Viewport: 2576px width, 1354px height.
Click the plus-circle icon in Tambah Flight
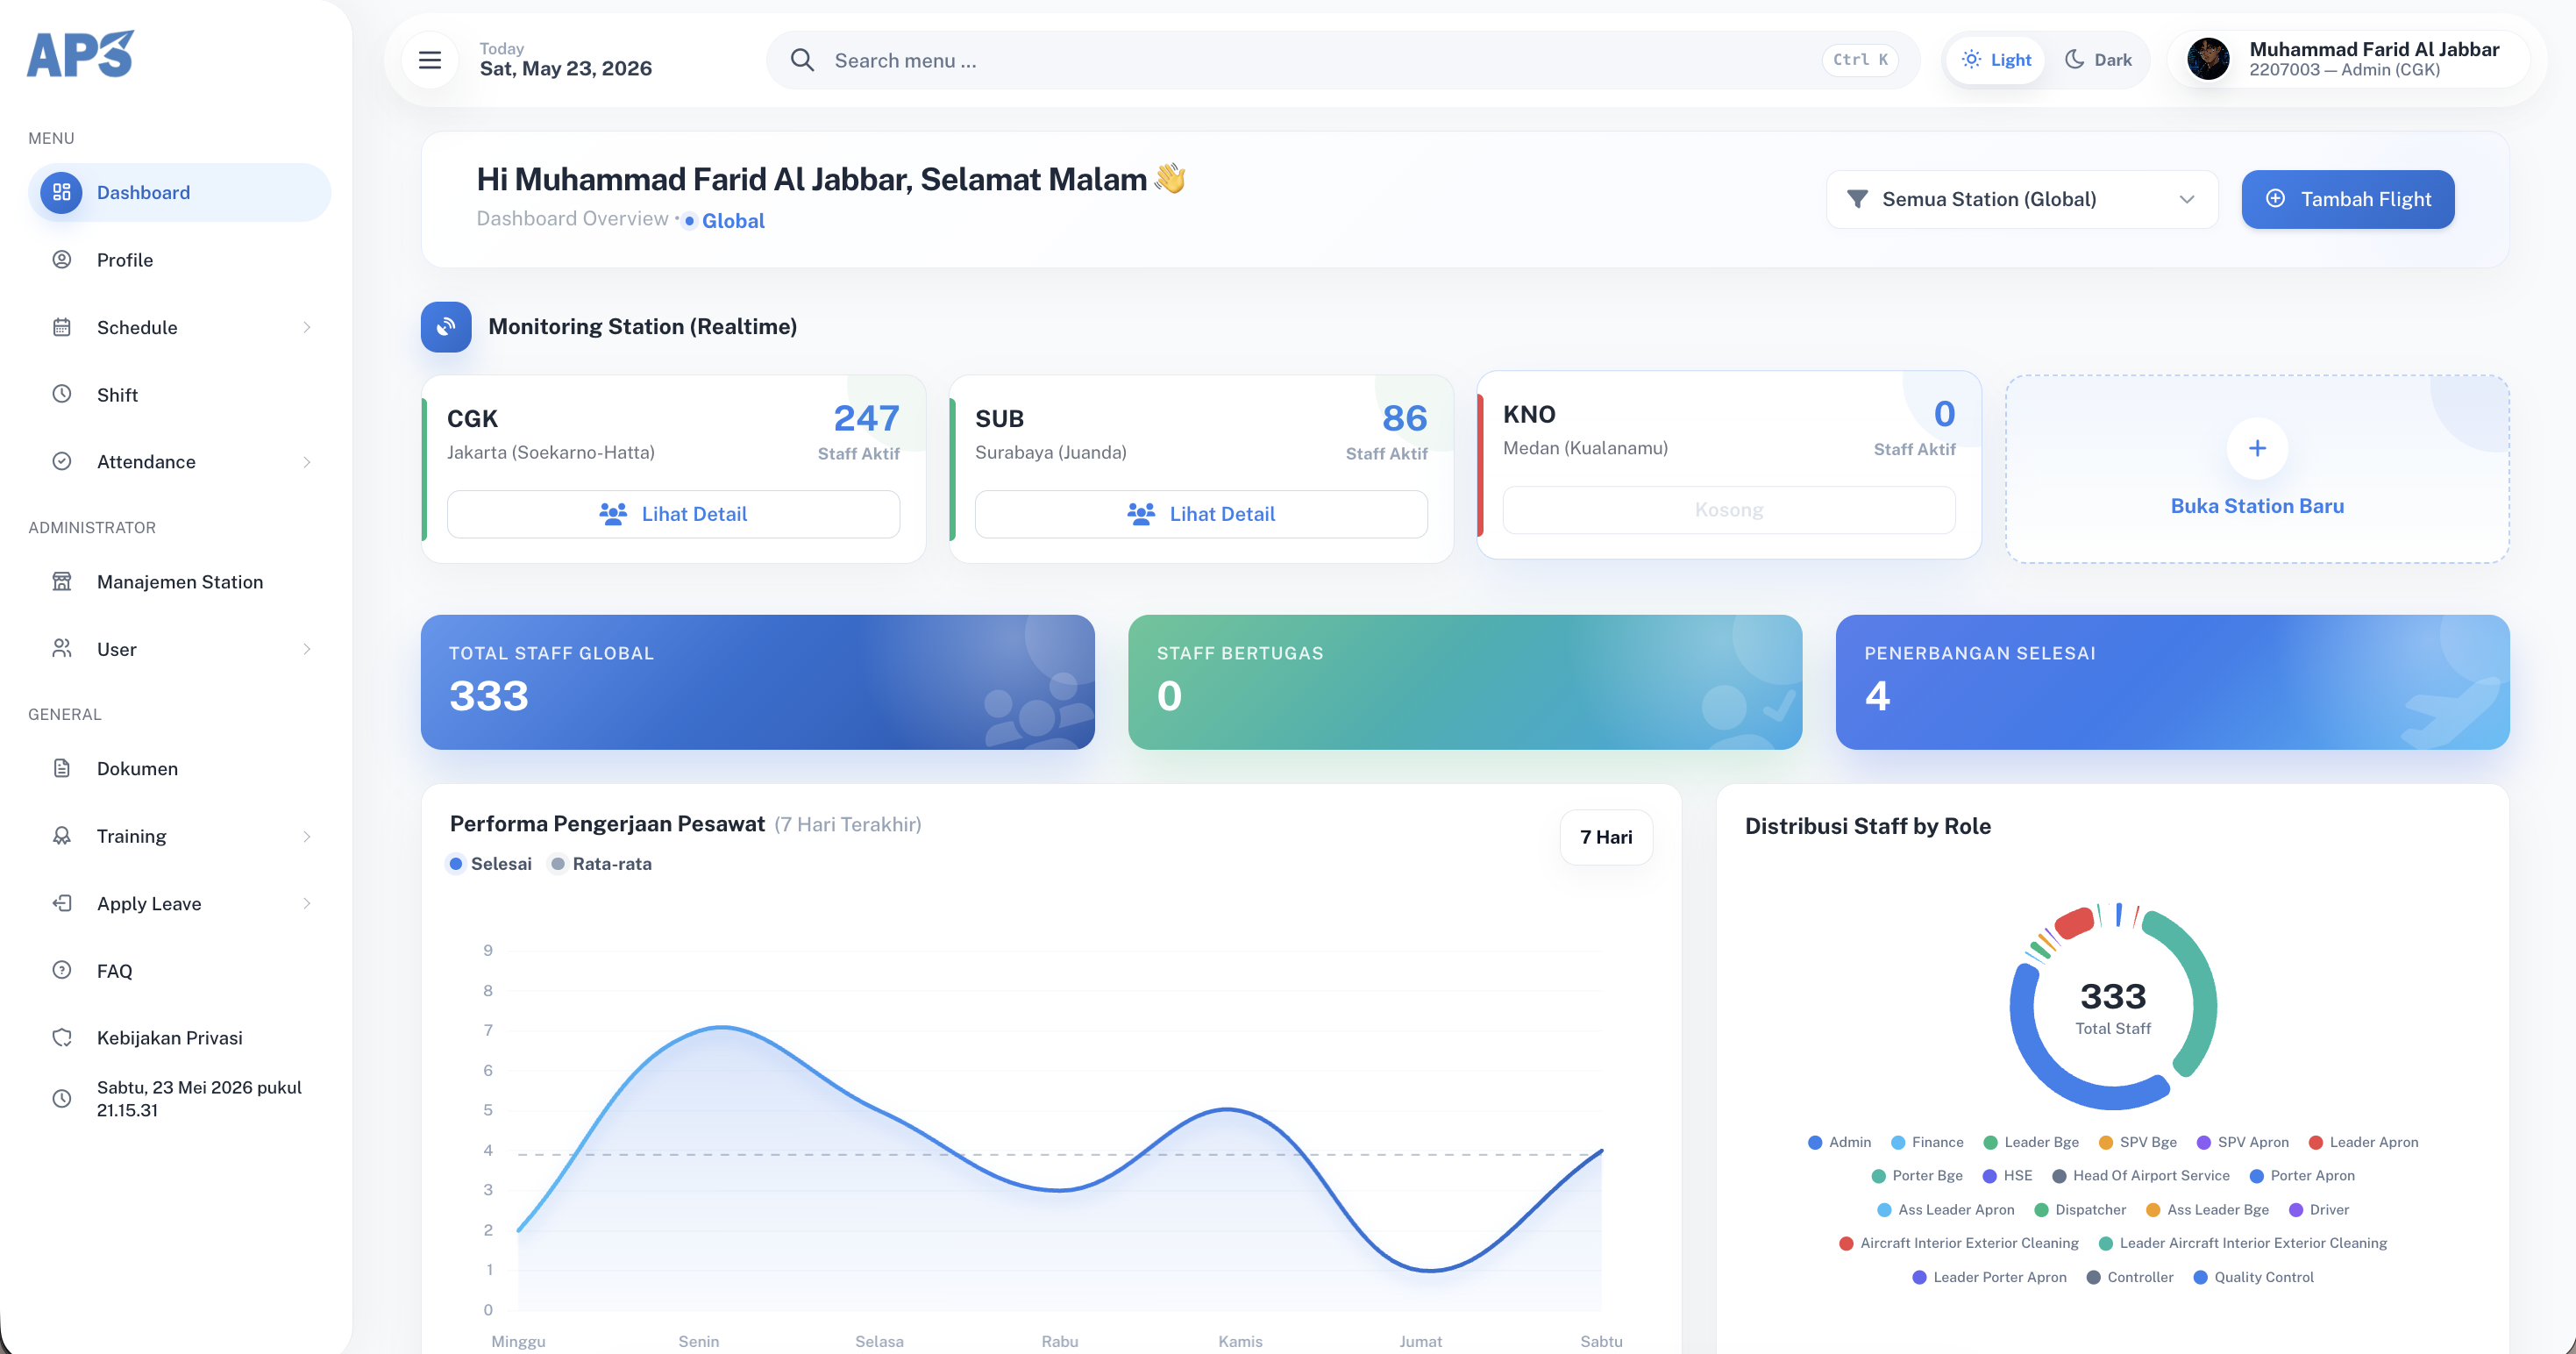[x=2275, y=198]
